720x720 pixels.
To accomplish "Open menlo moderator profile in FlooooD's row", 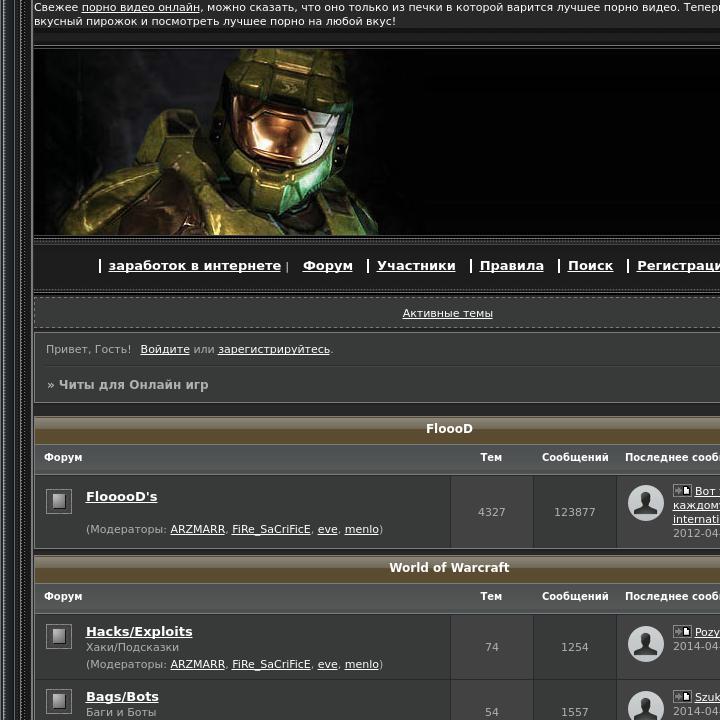I will (x=362, y=529).
